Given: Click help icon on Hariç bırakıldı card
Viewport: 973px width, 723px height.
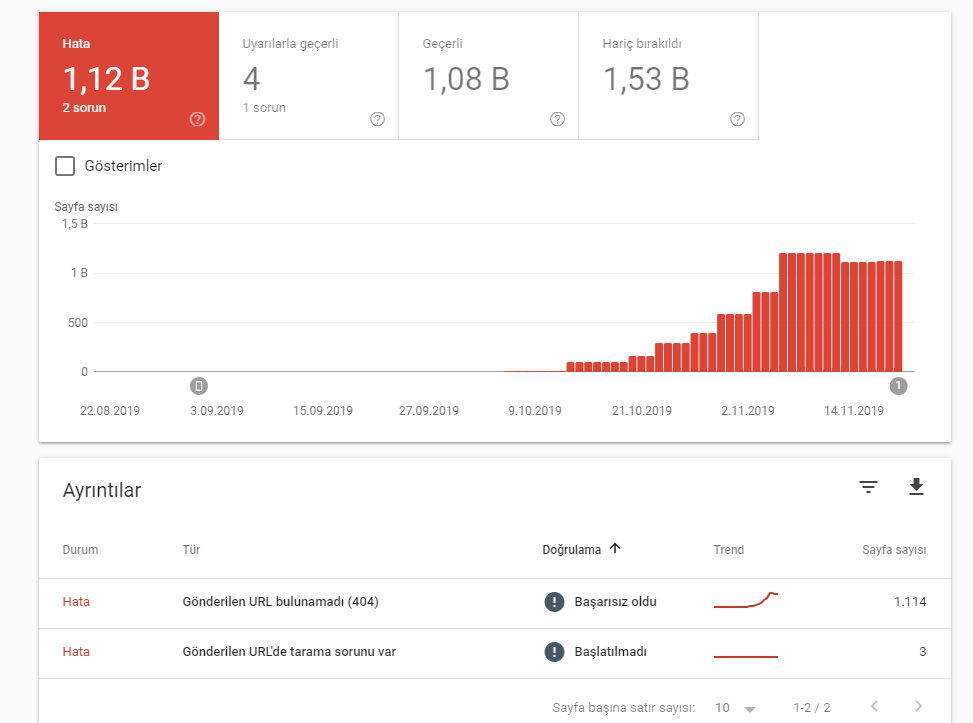Looking at the screenshot, I should point(737,119).
